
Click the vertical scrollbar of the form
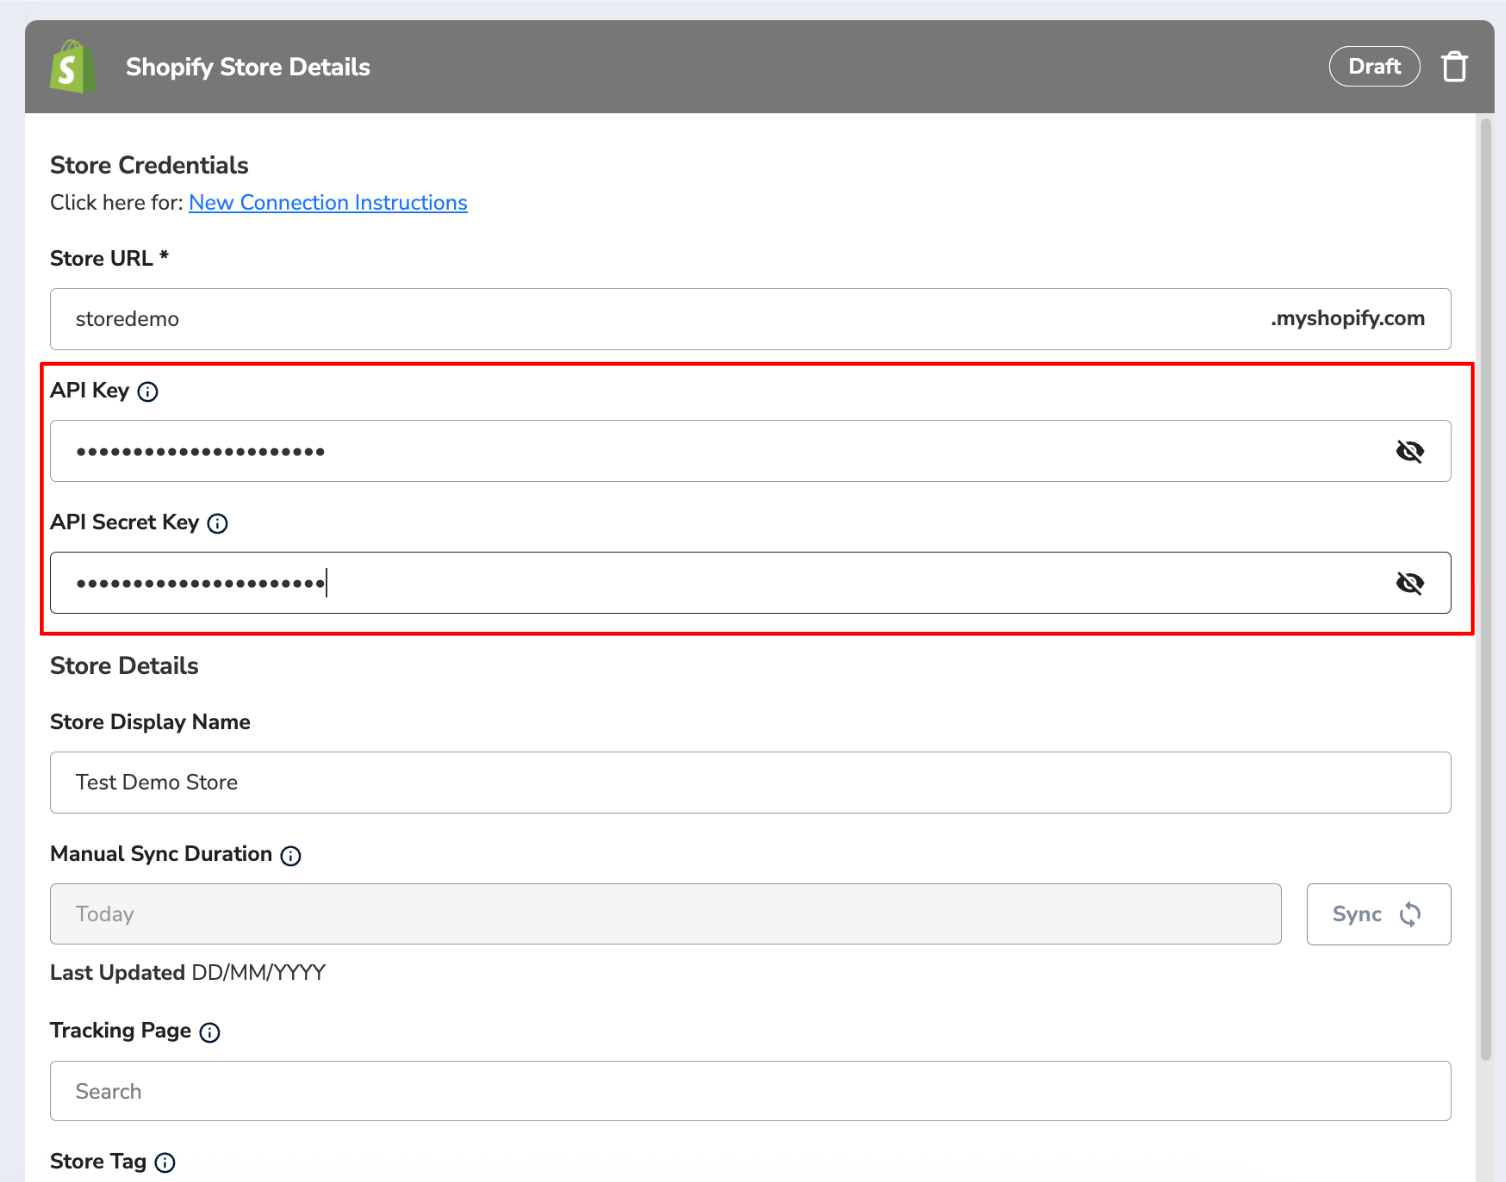(1485, 590)
